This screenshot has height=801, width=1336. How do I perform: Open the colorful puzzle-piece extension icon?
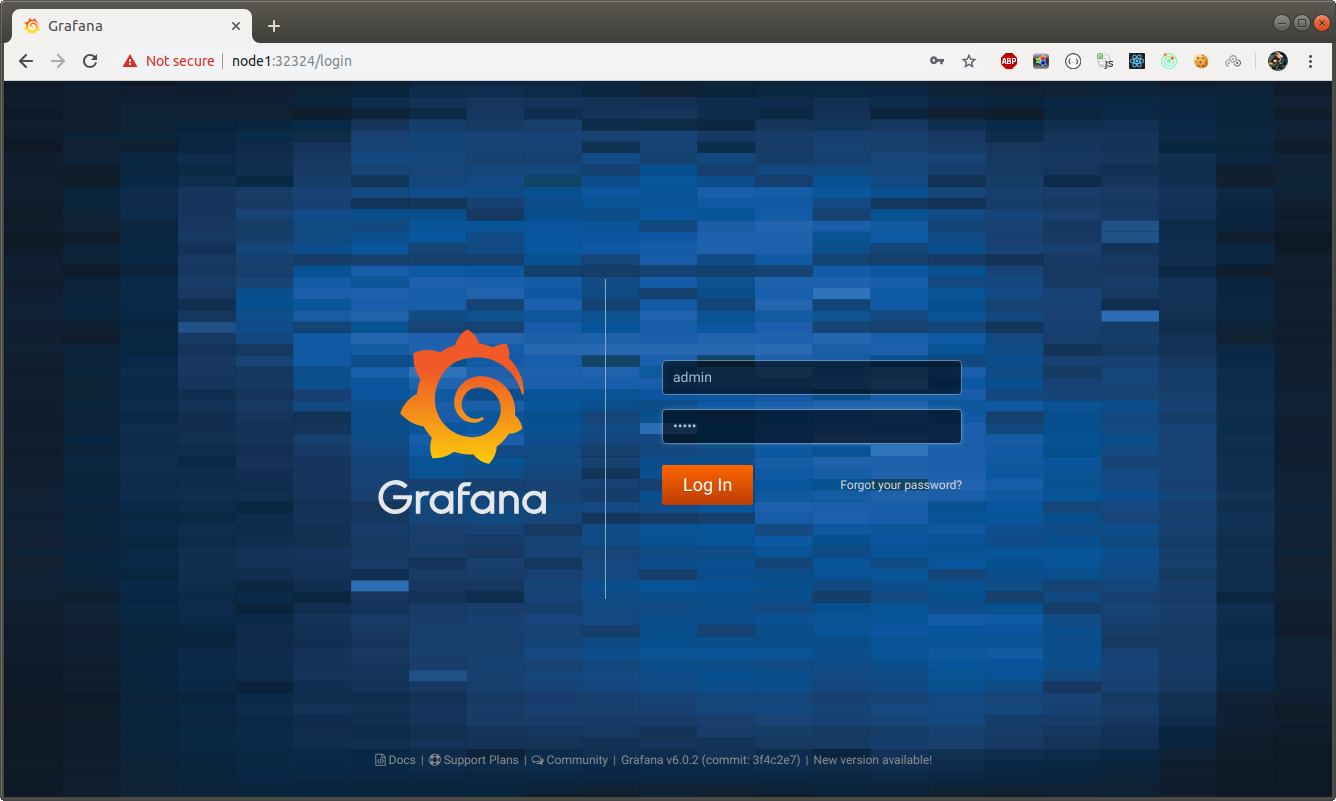pos(1041,61)
